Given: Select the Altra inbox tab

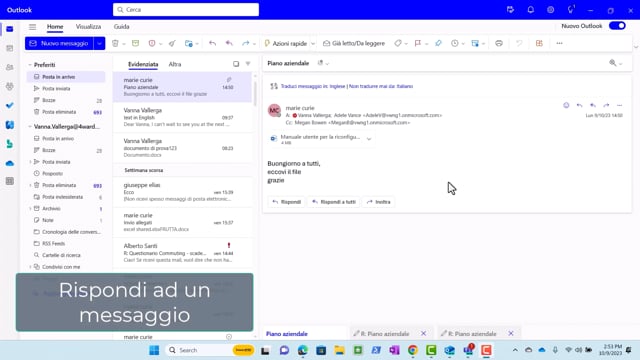Looking at the screenshot, I should click(x=175, y=64).
